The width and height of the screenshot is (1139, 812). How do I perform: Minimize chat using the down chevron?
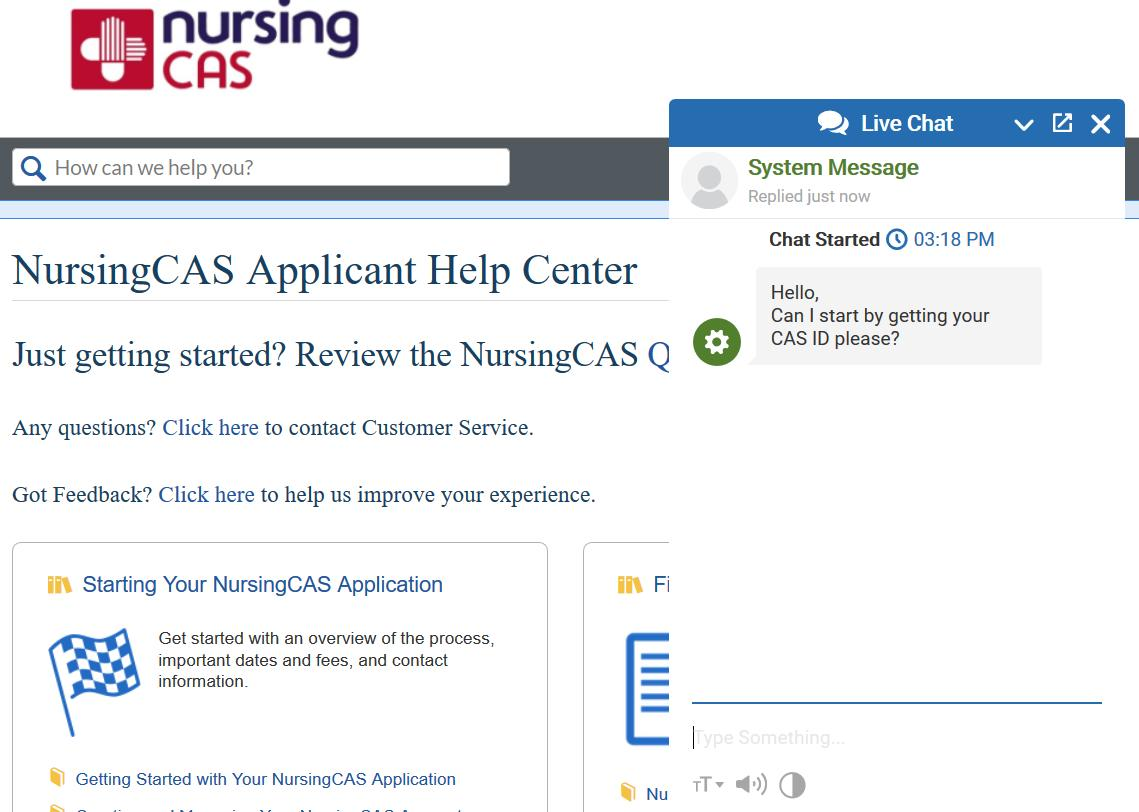pos(1023,124)
